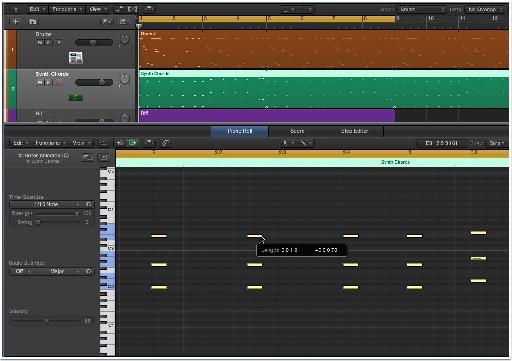Switch to the Score tab
The width and height of the screenshot is (512, 361).
point(297,131)
